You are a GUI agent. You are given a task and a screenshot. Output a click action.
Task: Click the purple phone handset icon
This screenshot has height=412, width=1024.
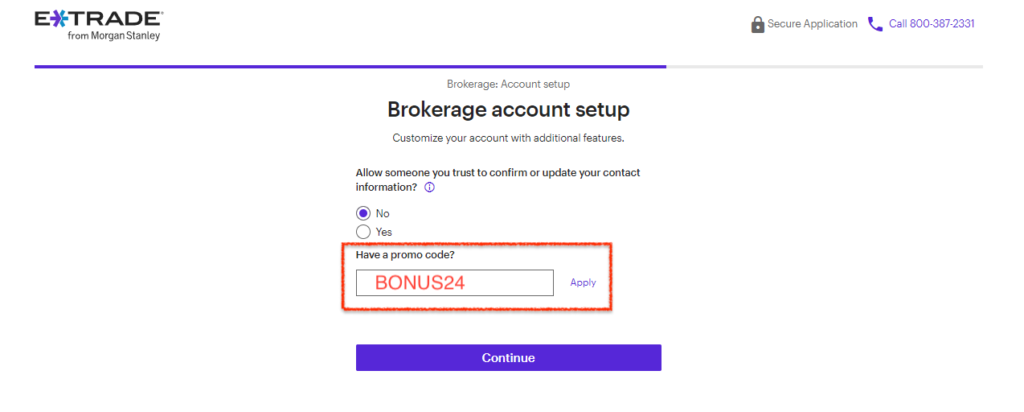pos(874,24)
